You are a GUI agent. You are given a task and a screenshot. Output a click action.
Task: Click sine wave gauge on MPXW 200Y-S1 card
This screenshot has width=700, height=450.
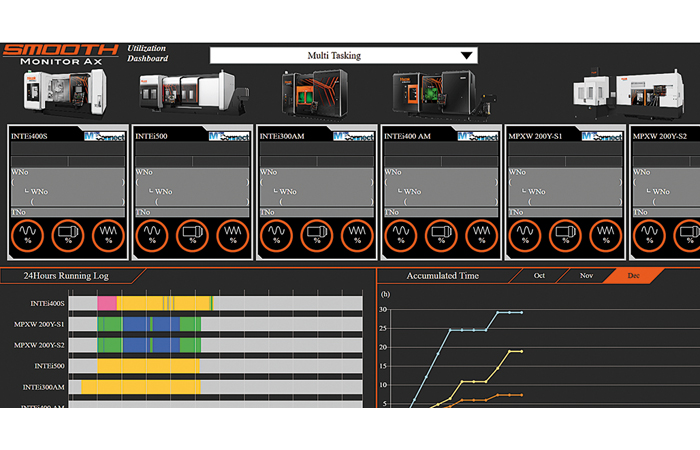[525, 235]
